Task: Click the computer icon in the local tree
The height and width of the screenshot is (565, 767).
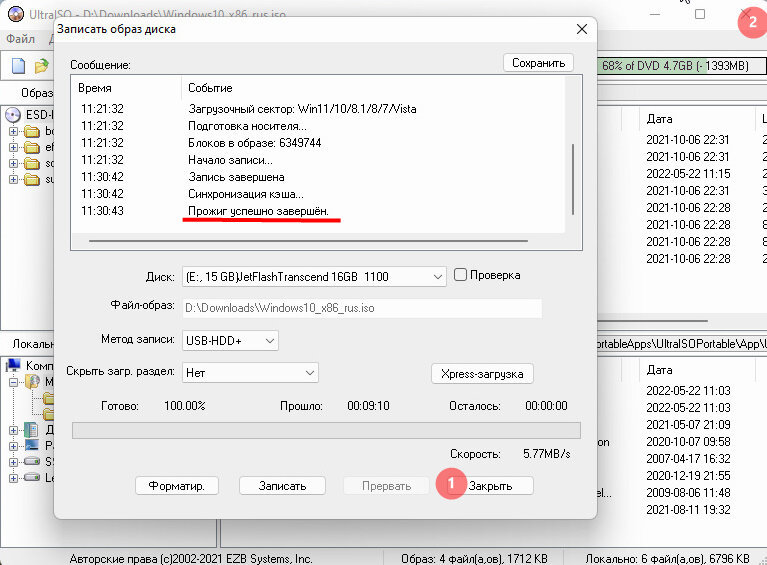Action: coord(13,365)
